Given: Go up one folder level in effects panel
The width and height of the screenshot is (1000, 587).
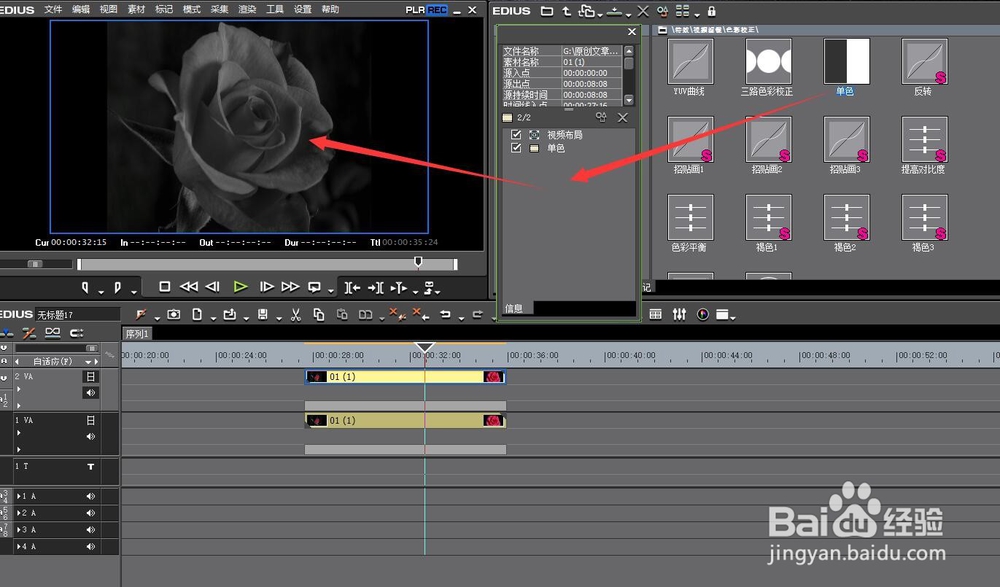Looking at the screenshot, I should pos(566,11).
